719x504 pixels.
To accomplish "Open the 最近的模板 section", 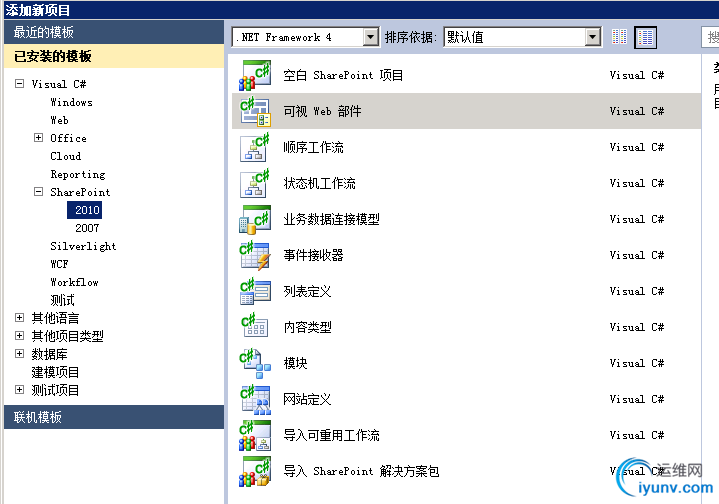I will tap(114, 32).
